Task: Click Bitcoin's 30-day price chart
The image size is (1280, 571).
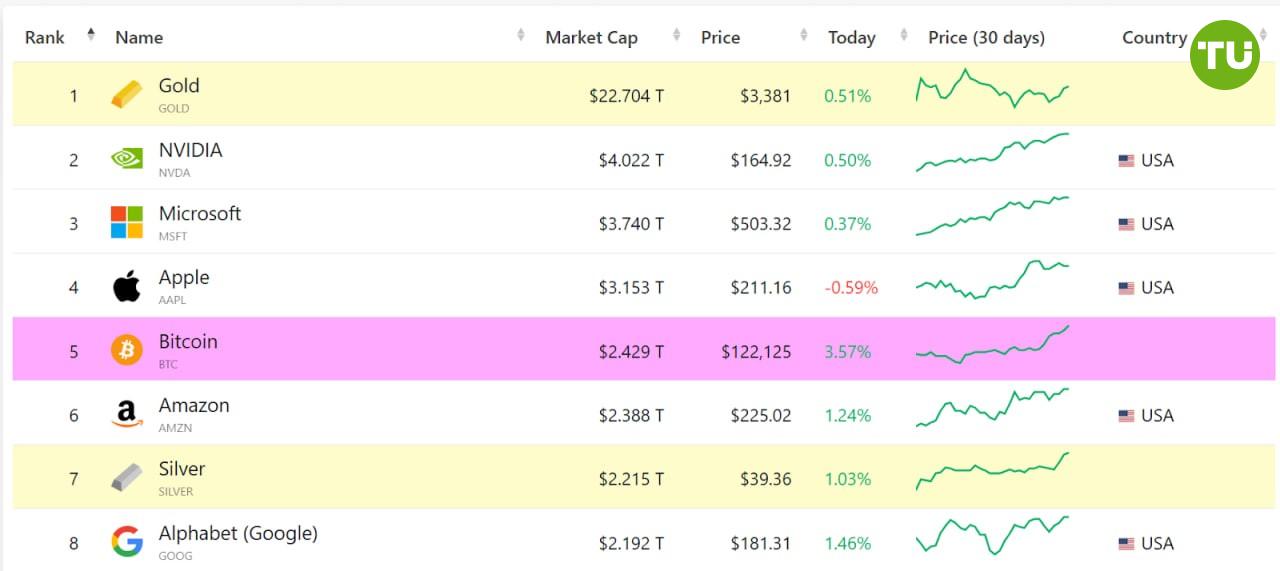Action: (992, 344)
